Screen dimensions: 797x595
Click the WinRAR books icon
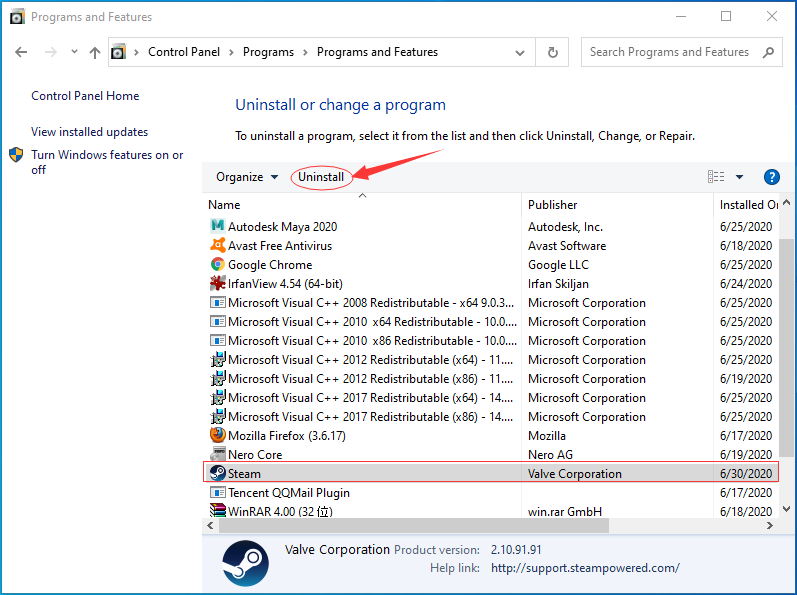pyautogui.click(x=218, y=510)
